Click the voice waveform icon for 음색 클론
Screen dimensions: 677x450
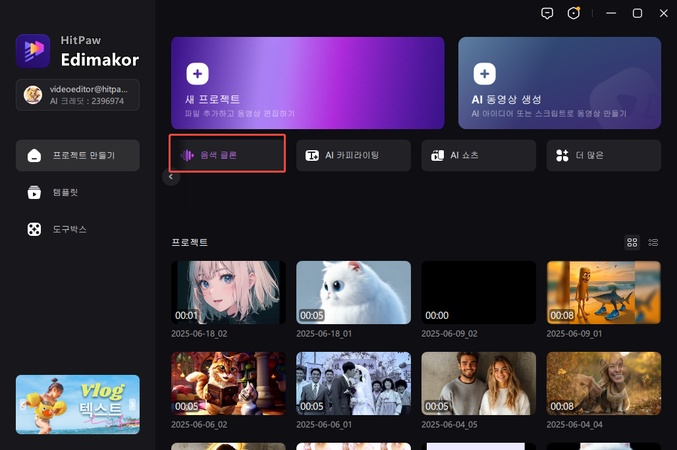[x=187, y=155]
